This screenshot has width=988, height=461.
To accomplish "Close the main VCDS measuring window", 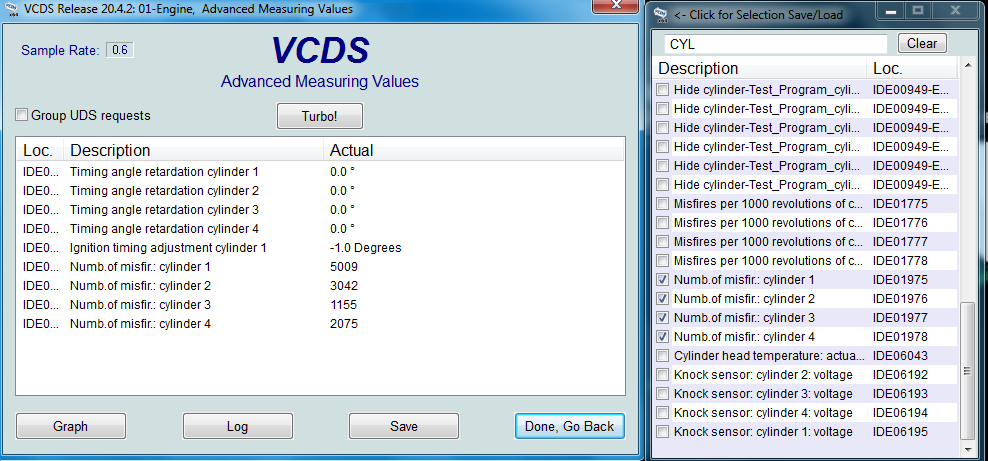I will click(616, 6).
